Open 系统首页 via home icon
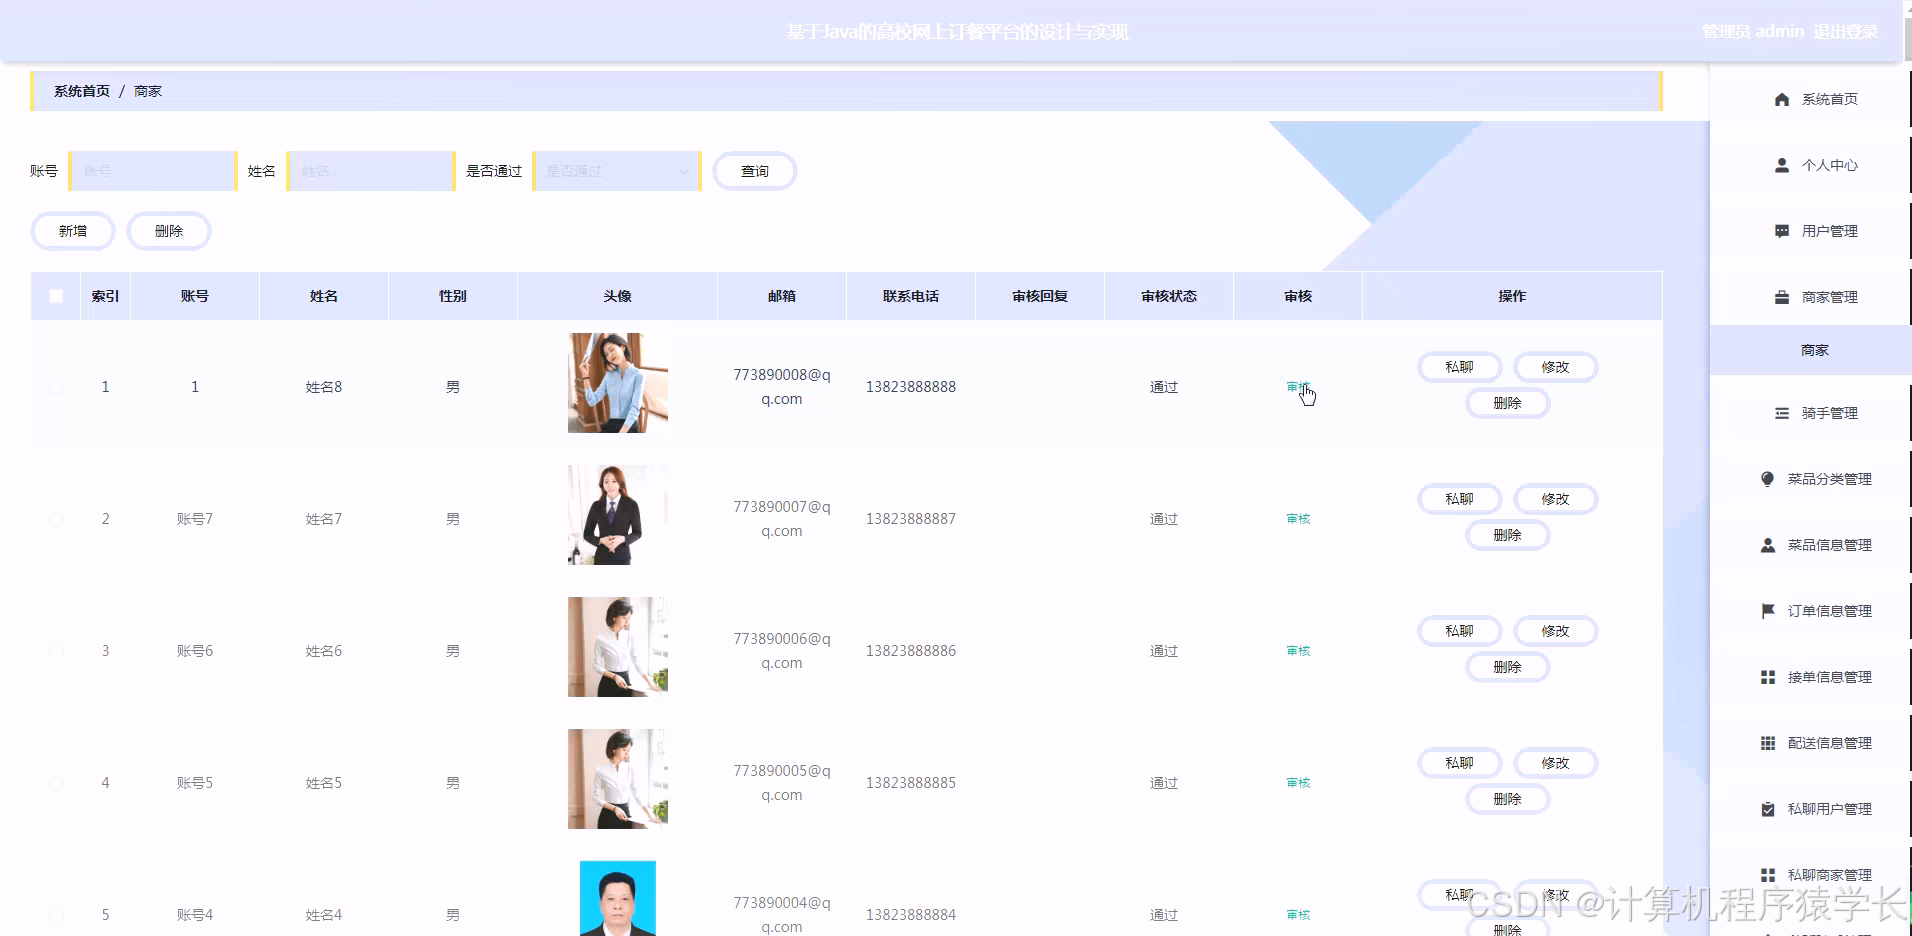The width and height of the screenshot is (1912, 936). click(1783, 99)
